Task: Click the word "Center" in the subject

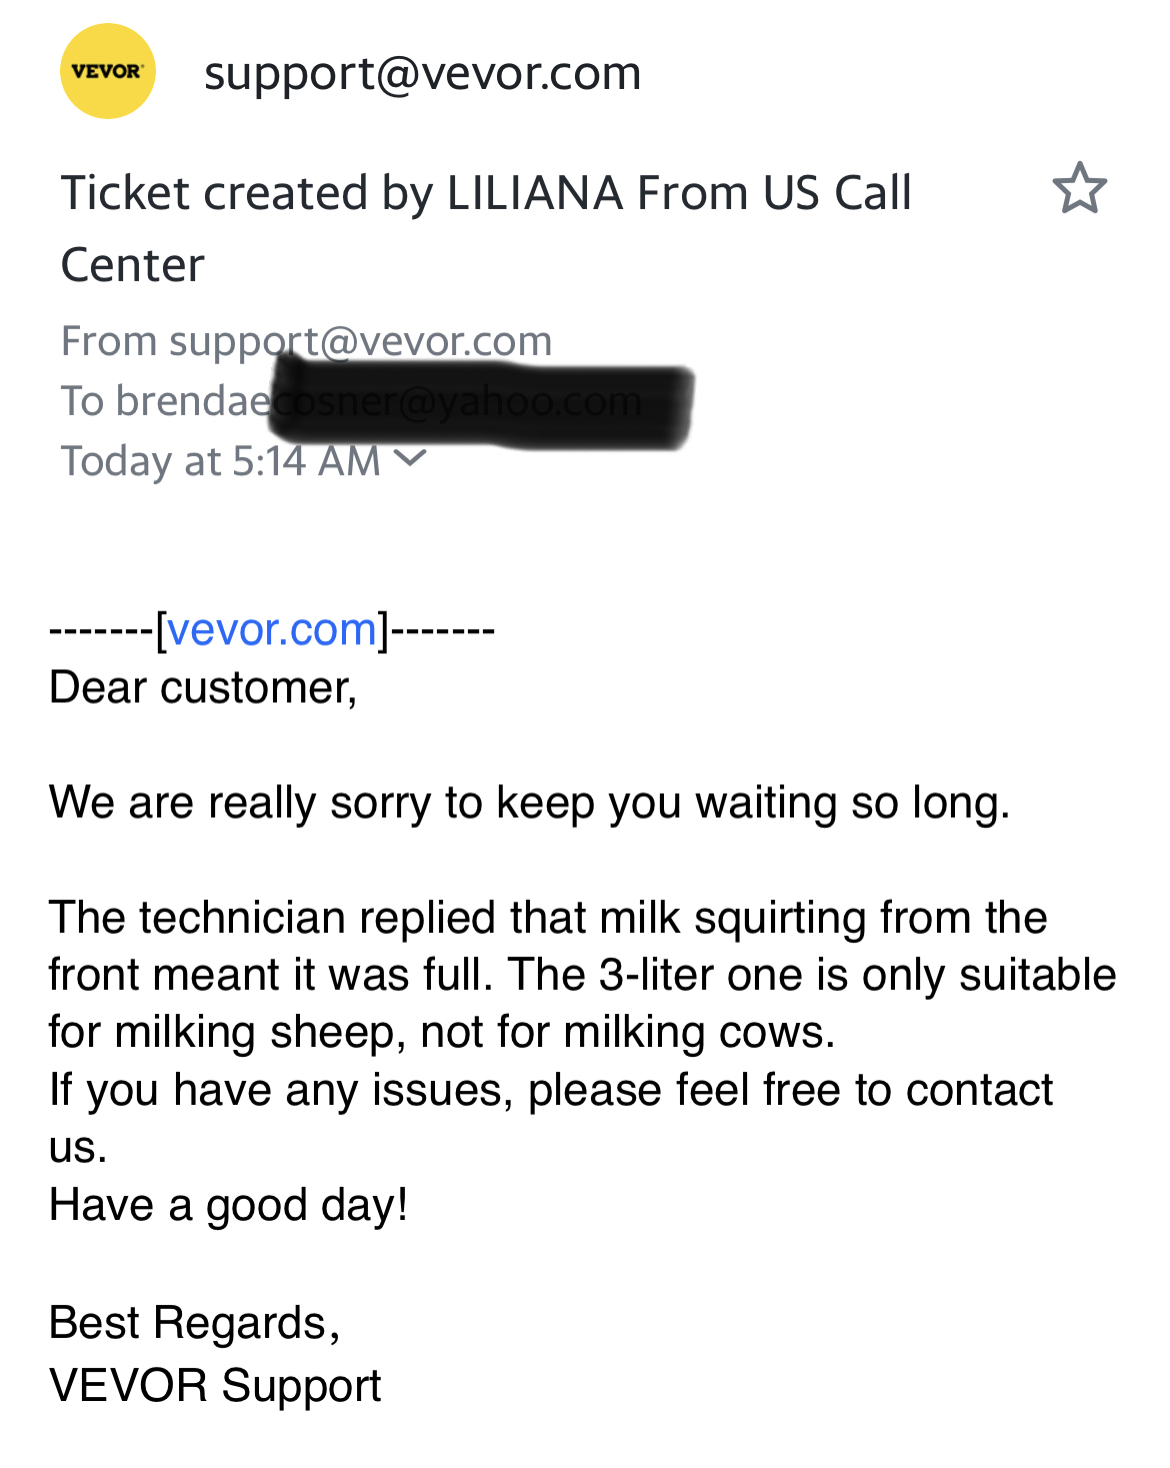Action: point(133,266)
